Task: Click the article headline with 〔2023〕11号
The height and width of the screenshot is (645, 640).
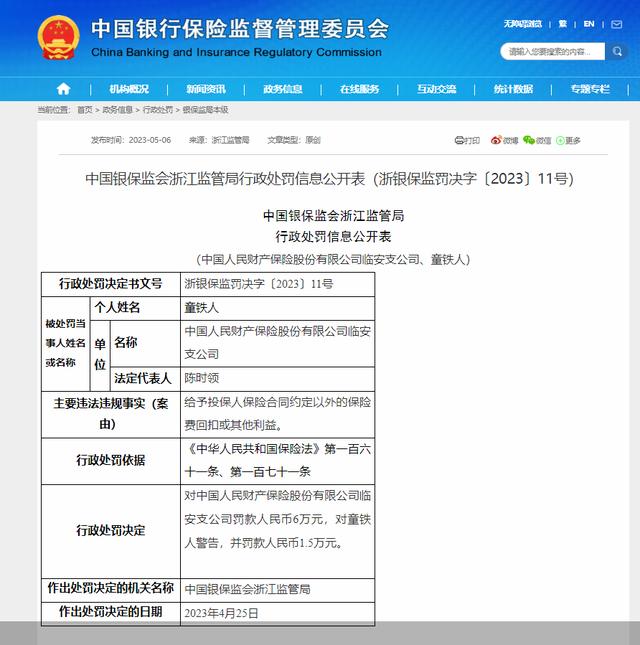Action: point(329,179)
